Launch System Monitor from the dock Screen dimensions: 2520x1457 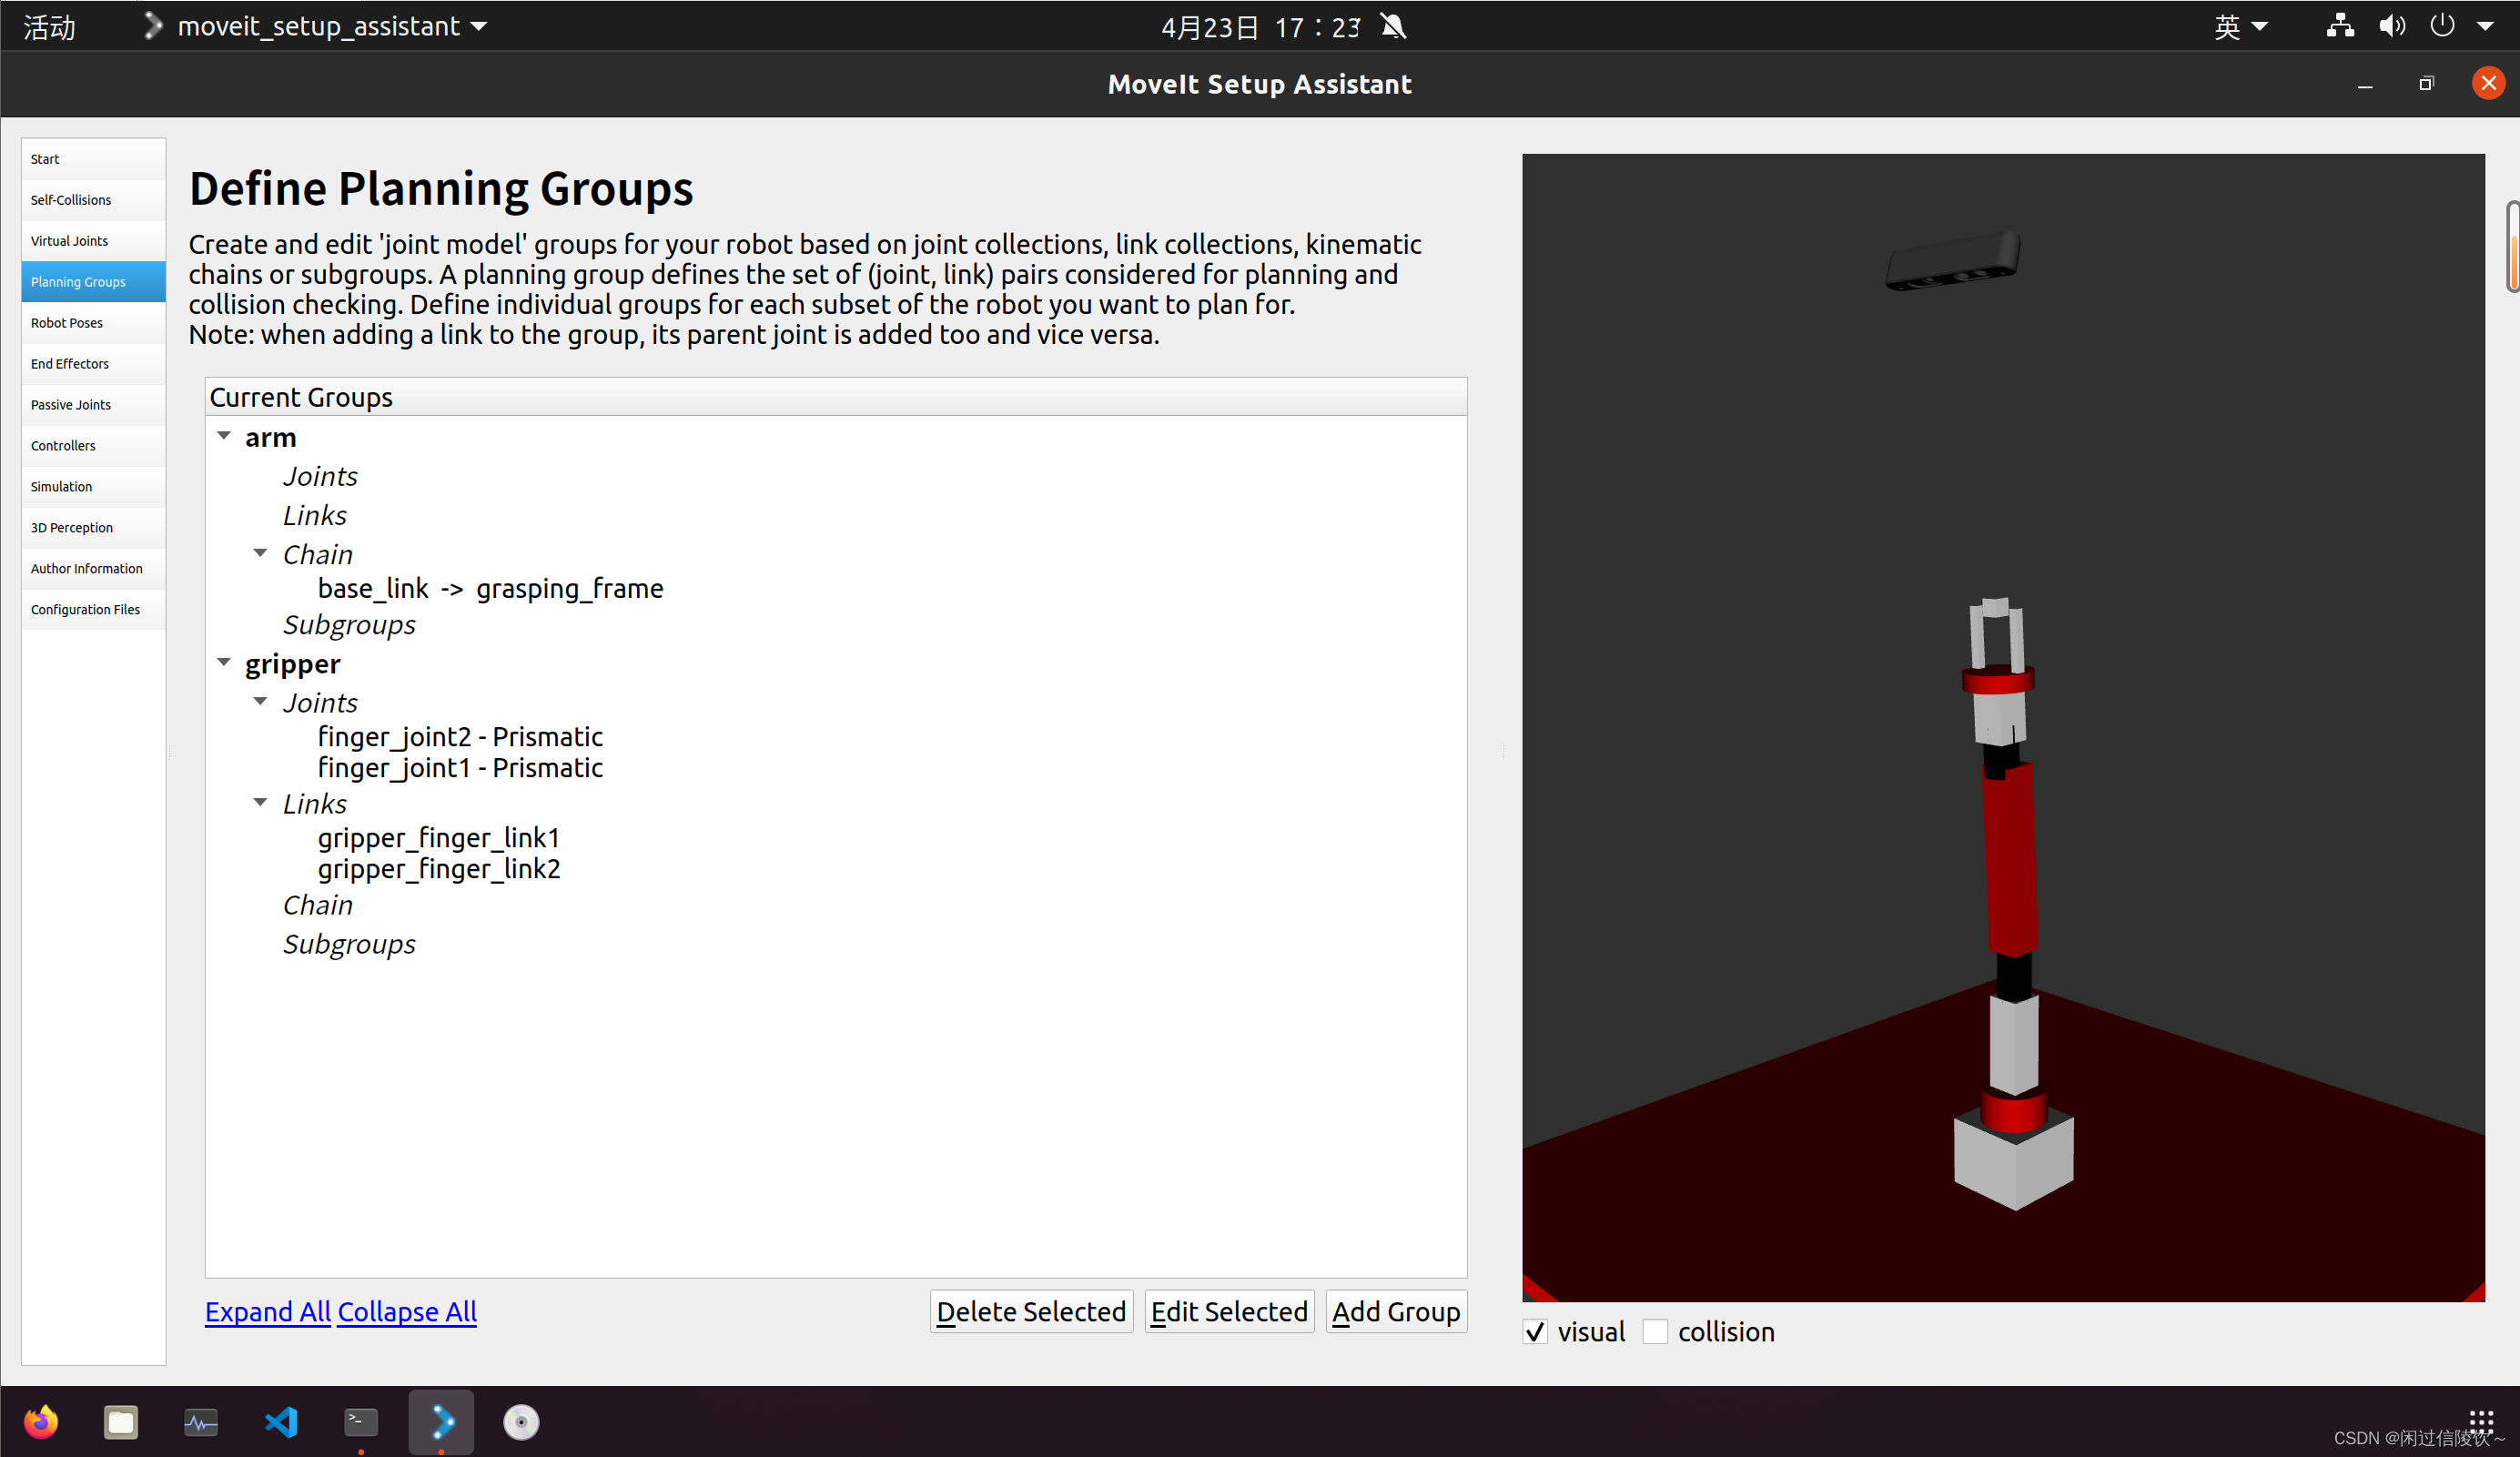201,1421
